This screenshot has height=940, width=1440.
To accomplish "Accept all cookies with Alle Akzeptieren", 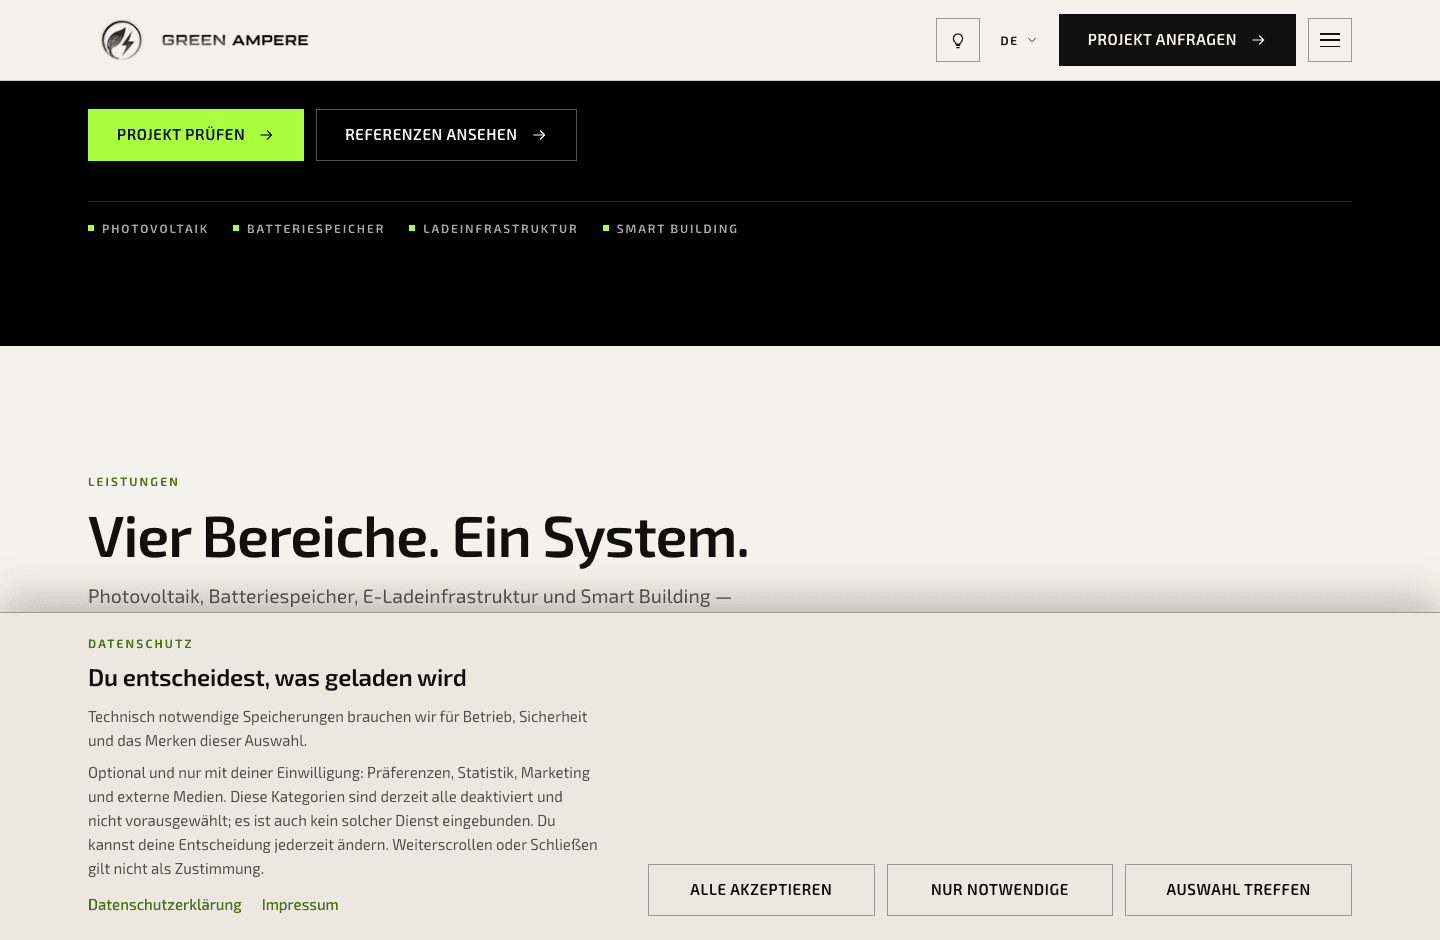I will coord(761,890).
